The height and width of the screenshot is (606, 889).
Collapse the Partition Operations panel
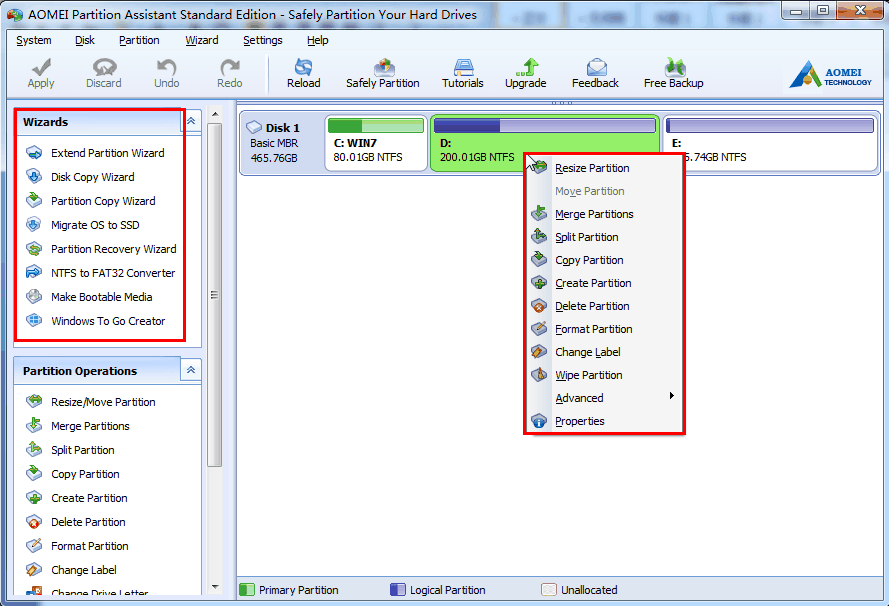[191, 370]
